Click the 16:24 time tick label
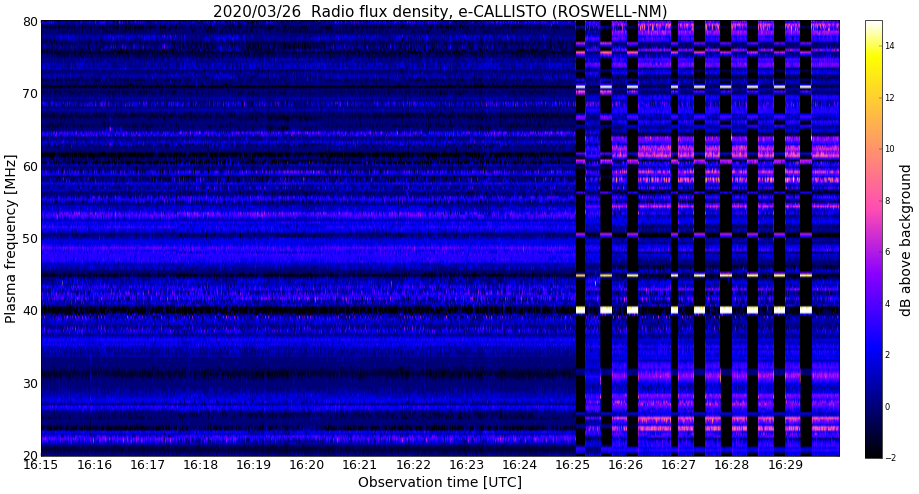Screen dimensions: 919x494 [520, 465]
